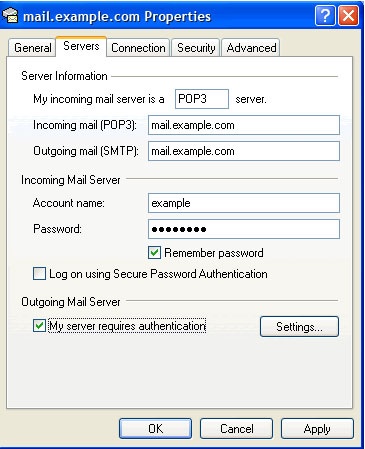Click in the Outgoing mail (SMTP) field
This screenshot has width=365, height=449.
(x=244, y=151)
